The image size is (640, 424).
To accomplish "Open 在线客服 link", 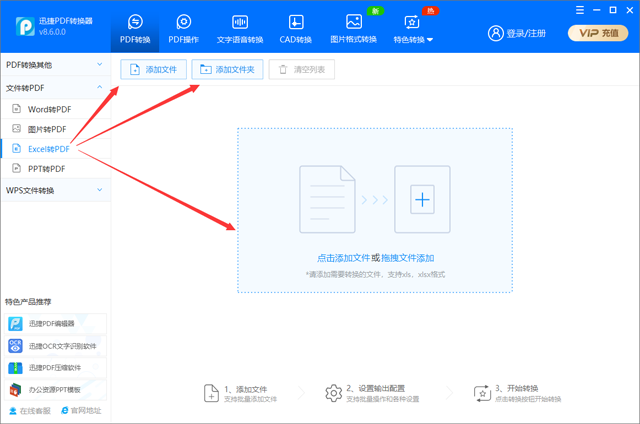I will (x=30, y=411).
